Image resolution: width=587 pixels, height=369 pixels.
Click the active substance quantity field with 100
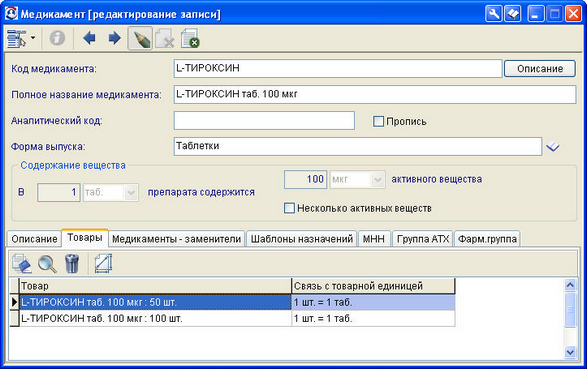[305, 179]
